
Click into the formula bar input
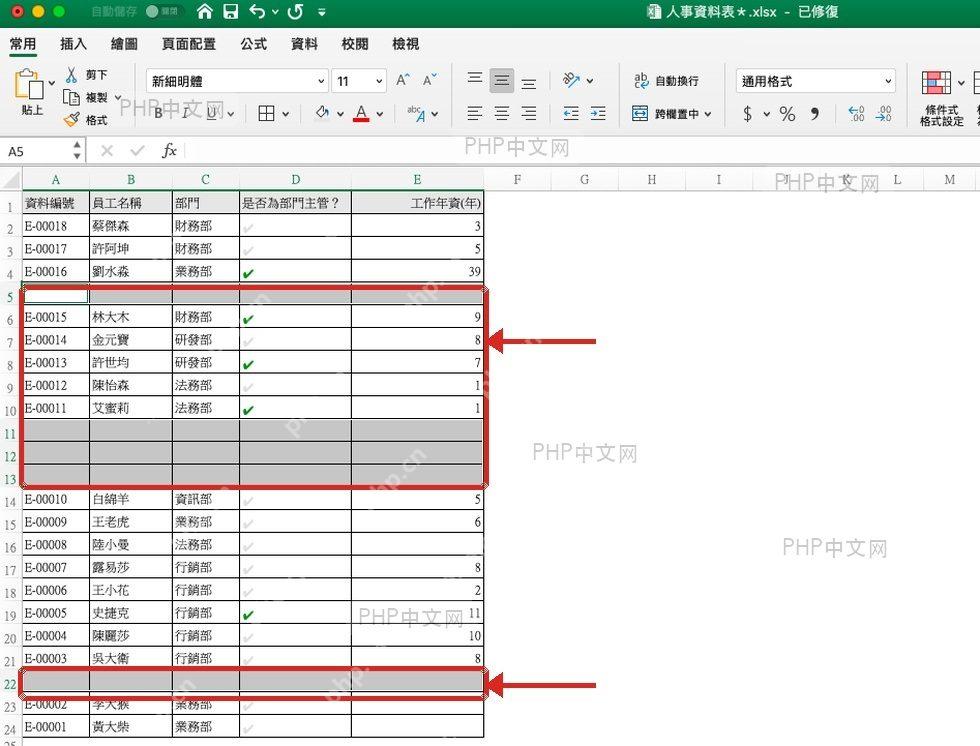[581, 151]
